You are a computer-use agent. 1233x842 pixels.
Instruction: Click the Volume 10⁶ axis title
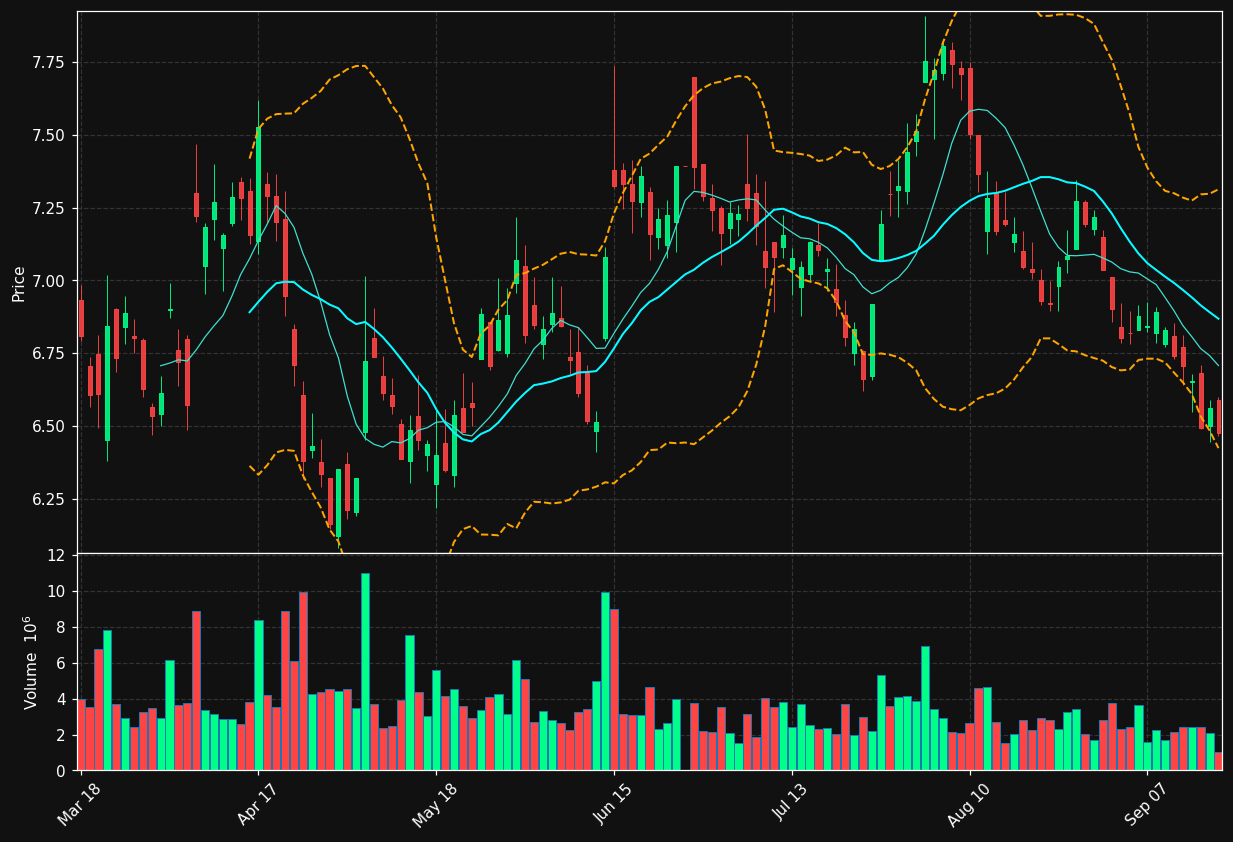(x=30, y=662)
